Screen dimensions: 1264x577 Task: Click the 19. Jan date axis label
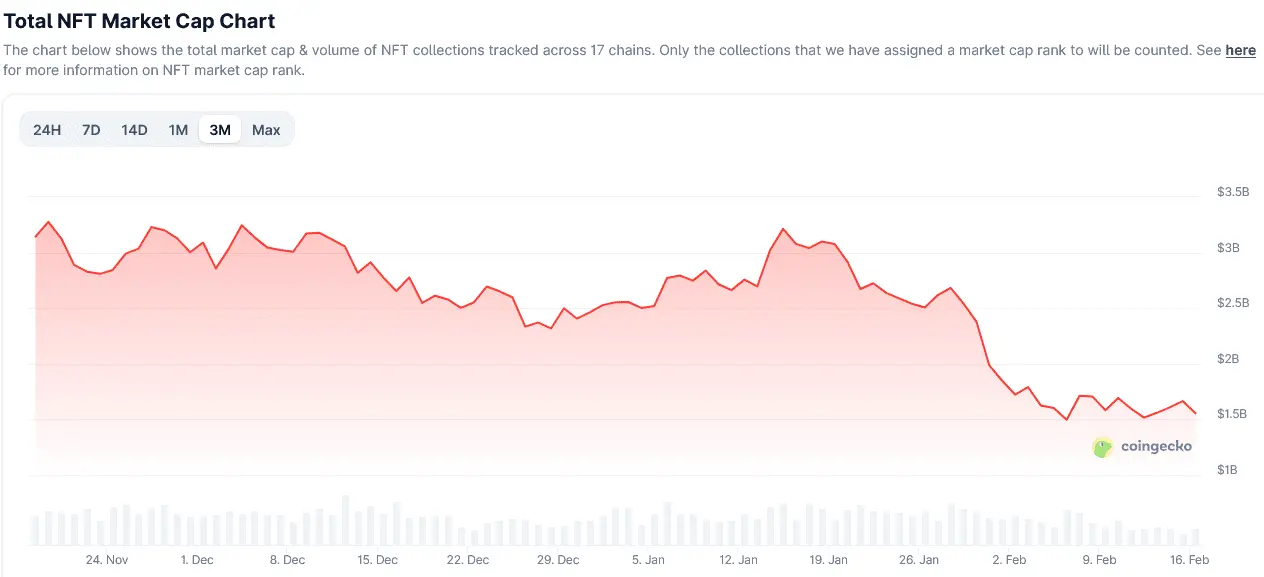pyautogui.click(x=829, y=560)
